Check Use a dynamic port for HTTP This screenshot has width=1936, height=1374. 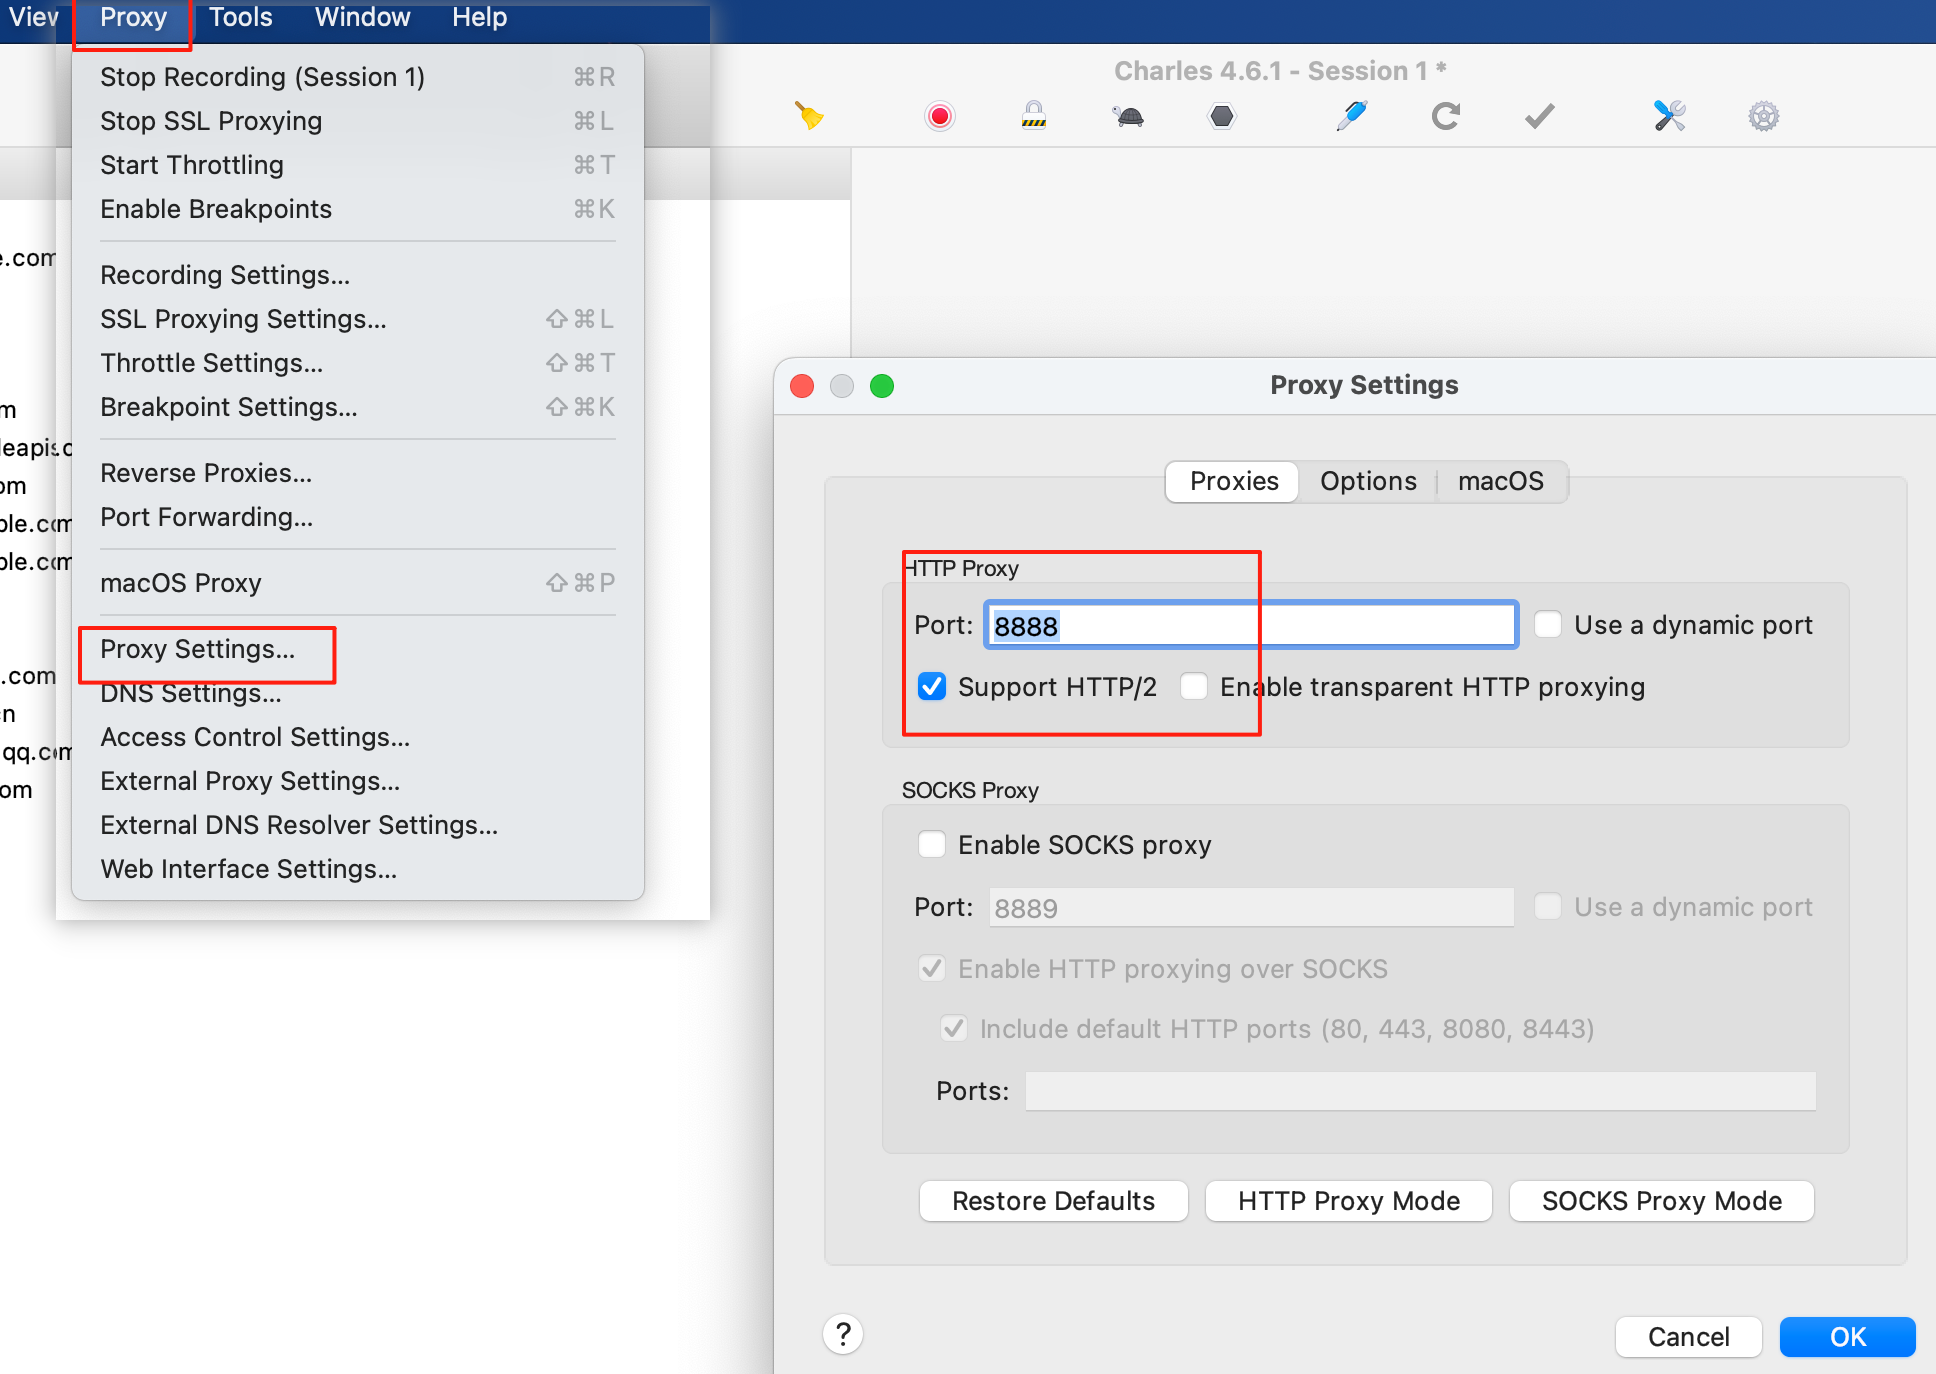pyautogui.click(x=1548, y=625)
